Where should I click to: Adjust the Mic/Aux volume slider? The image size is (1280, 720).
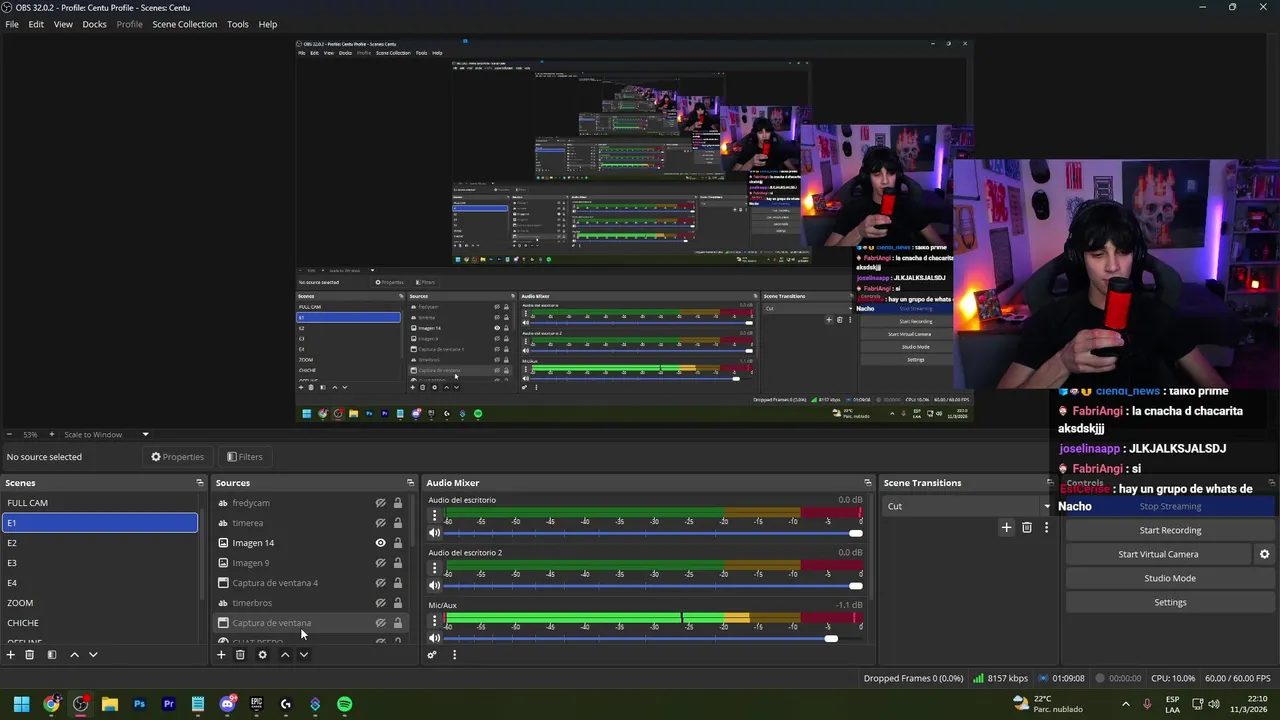(831, 638)
